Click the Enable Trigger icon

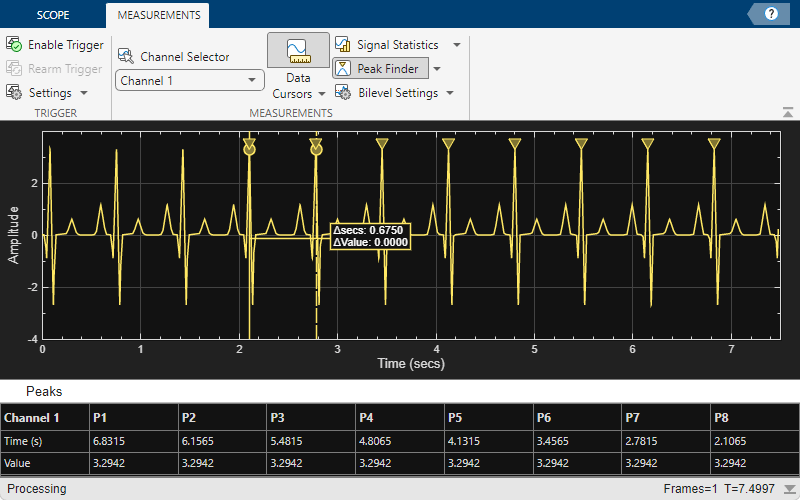[15, 45]
